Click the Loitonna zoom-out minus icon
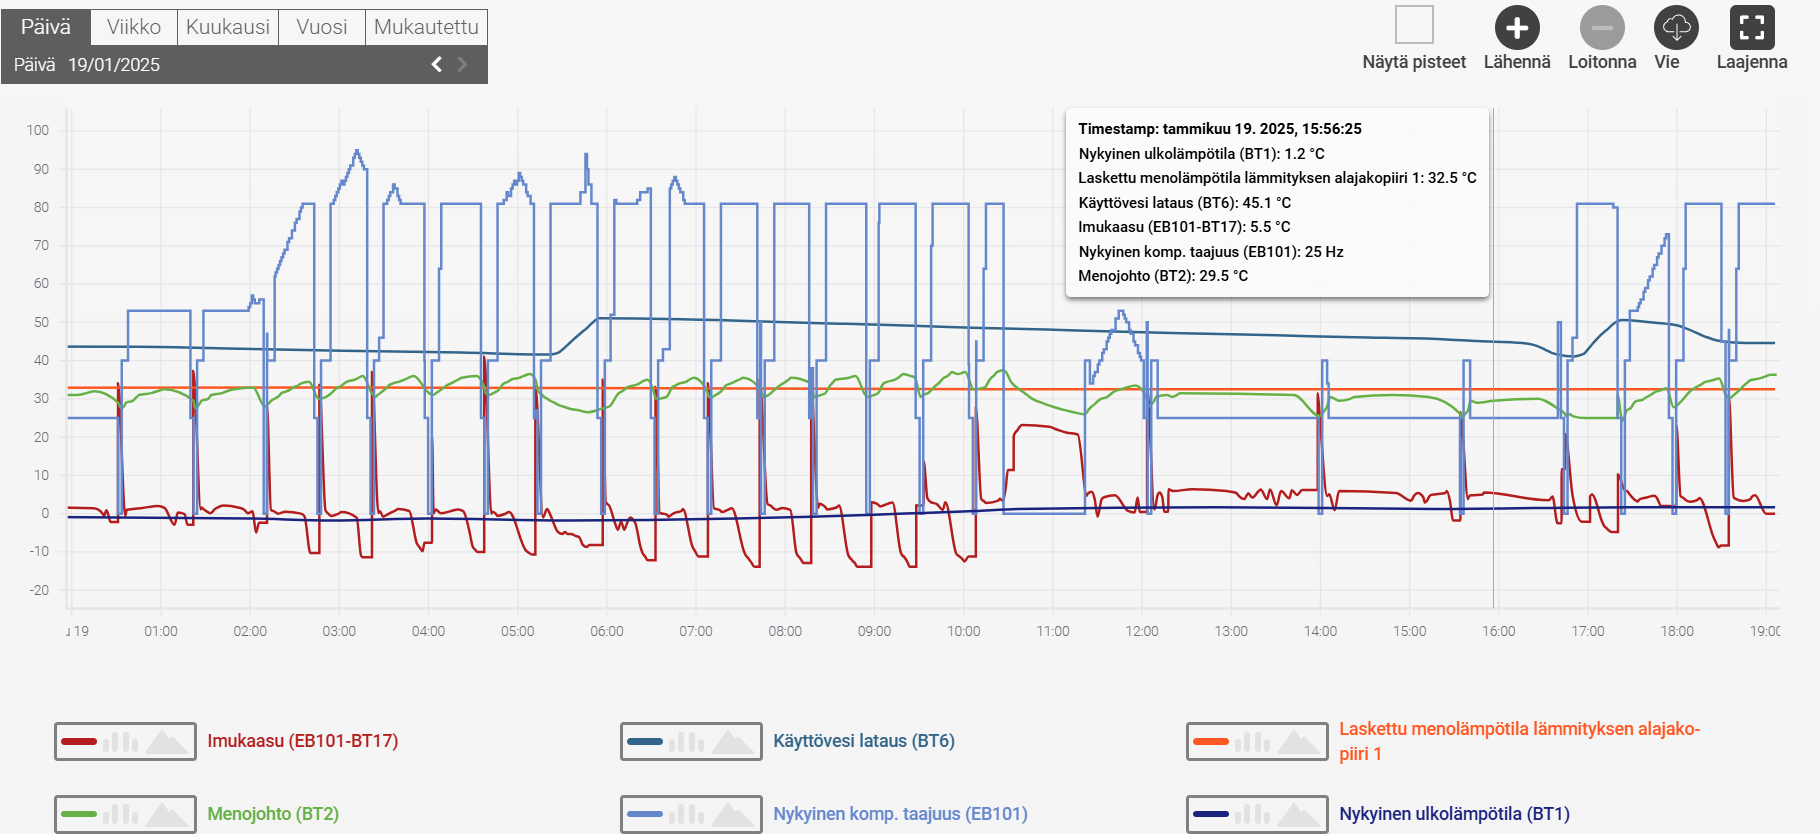Viewport: 1820px width, 834px height. click(x=1602, y=28)
